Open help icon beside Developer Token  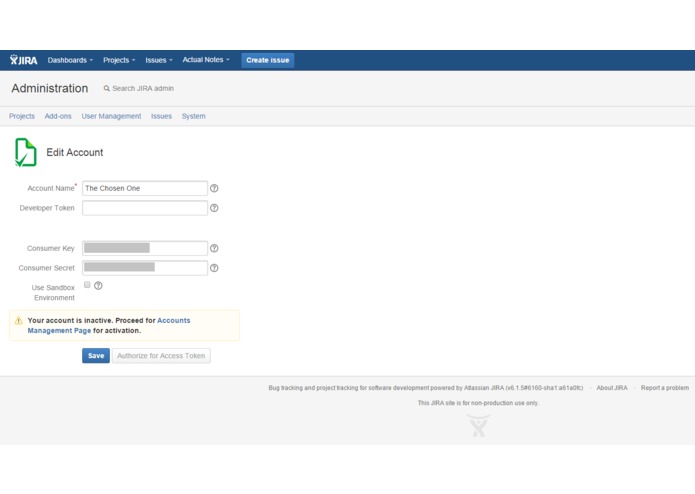(214, 208)
